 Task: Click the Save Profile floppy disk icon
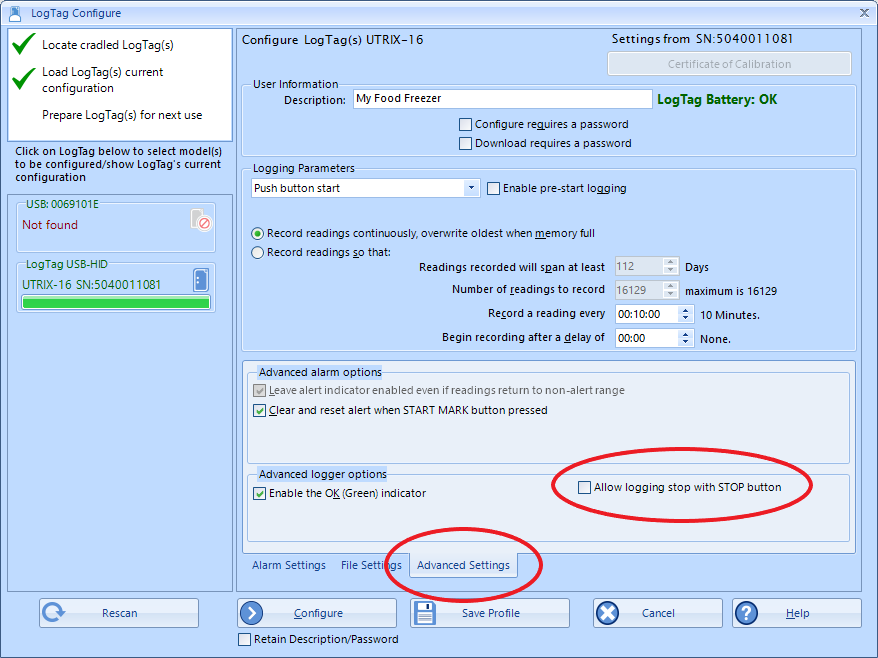point(424,613)
